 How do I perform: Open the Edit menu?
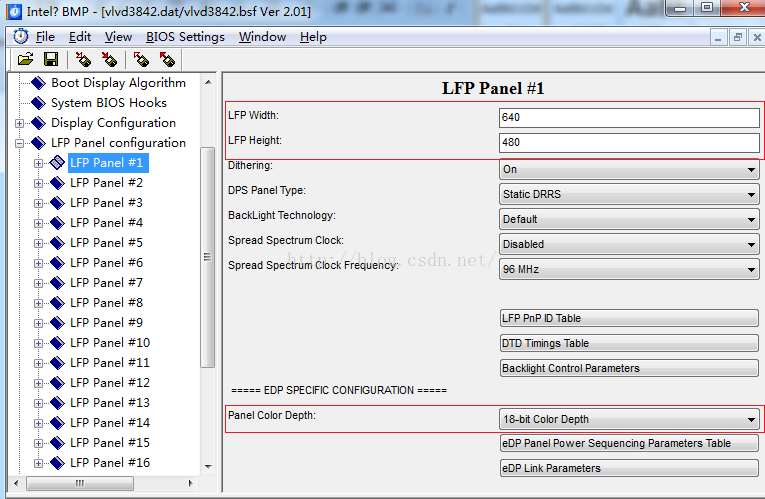[x=80, y=37]
